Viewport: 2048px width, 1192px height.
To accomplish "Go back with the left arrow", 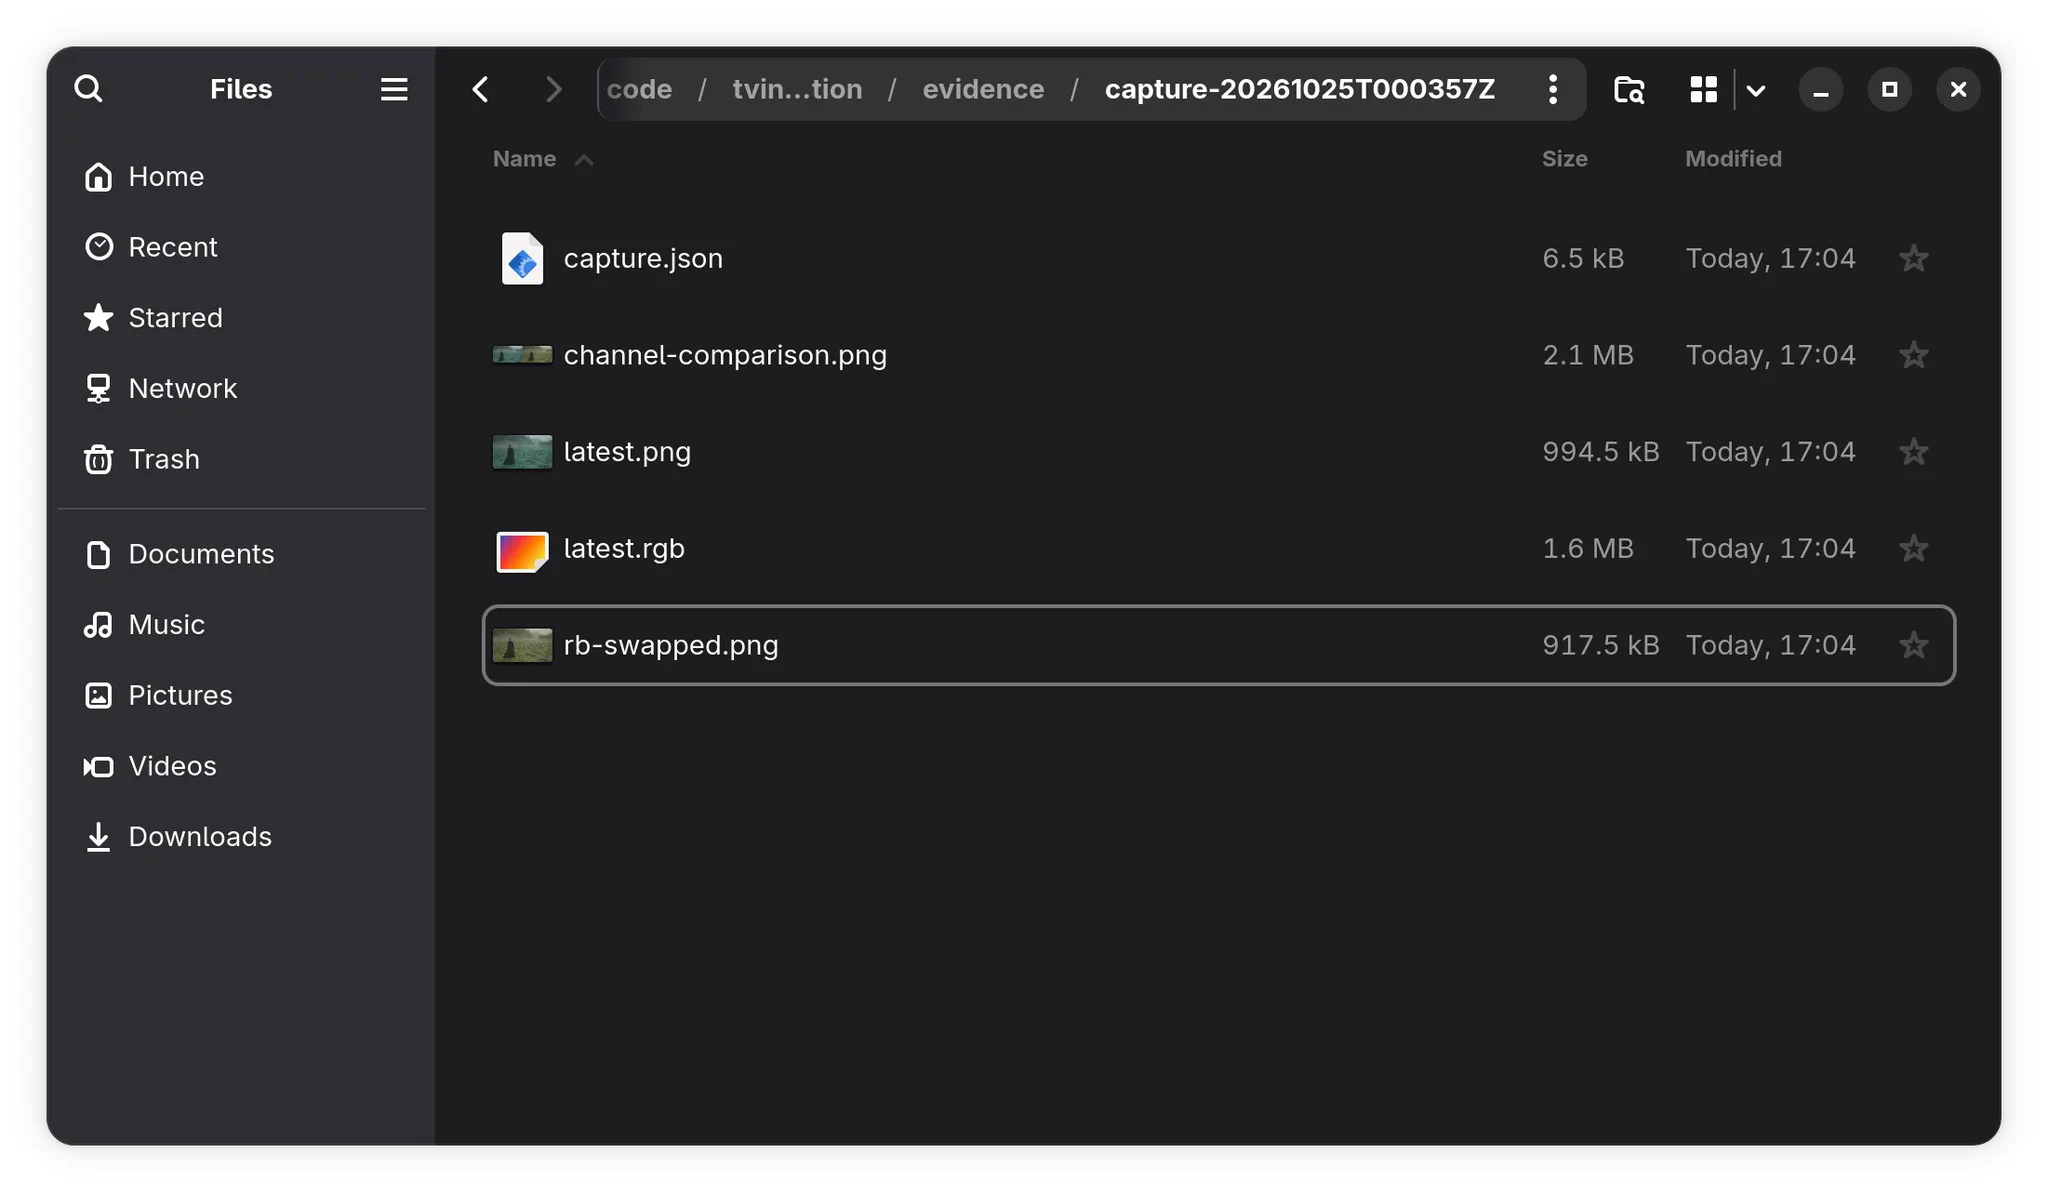I will (x=481, y=89).
